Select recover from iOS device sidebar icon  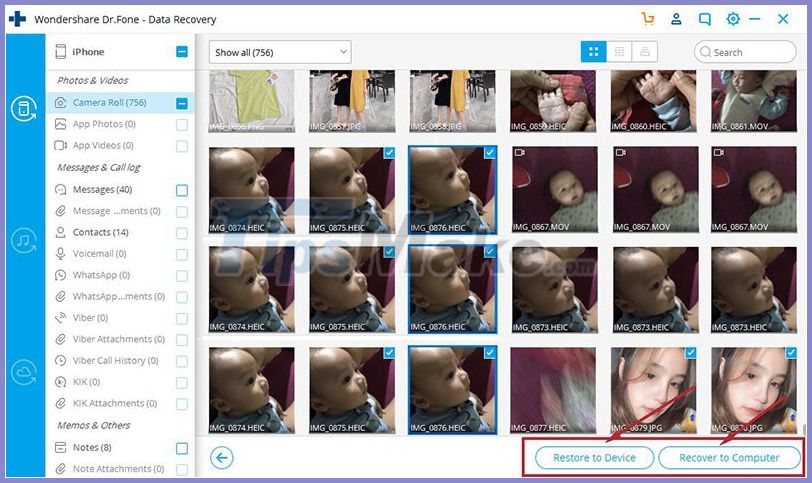coord(24,109)
